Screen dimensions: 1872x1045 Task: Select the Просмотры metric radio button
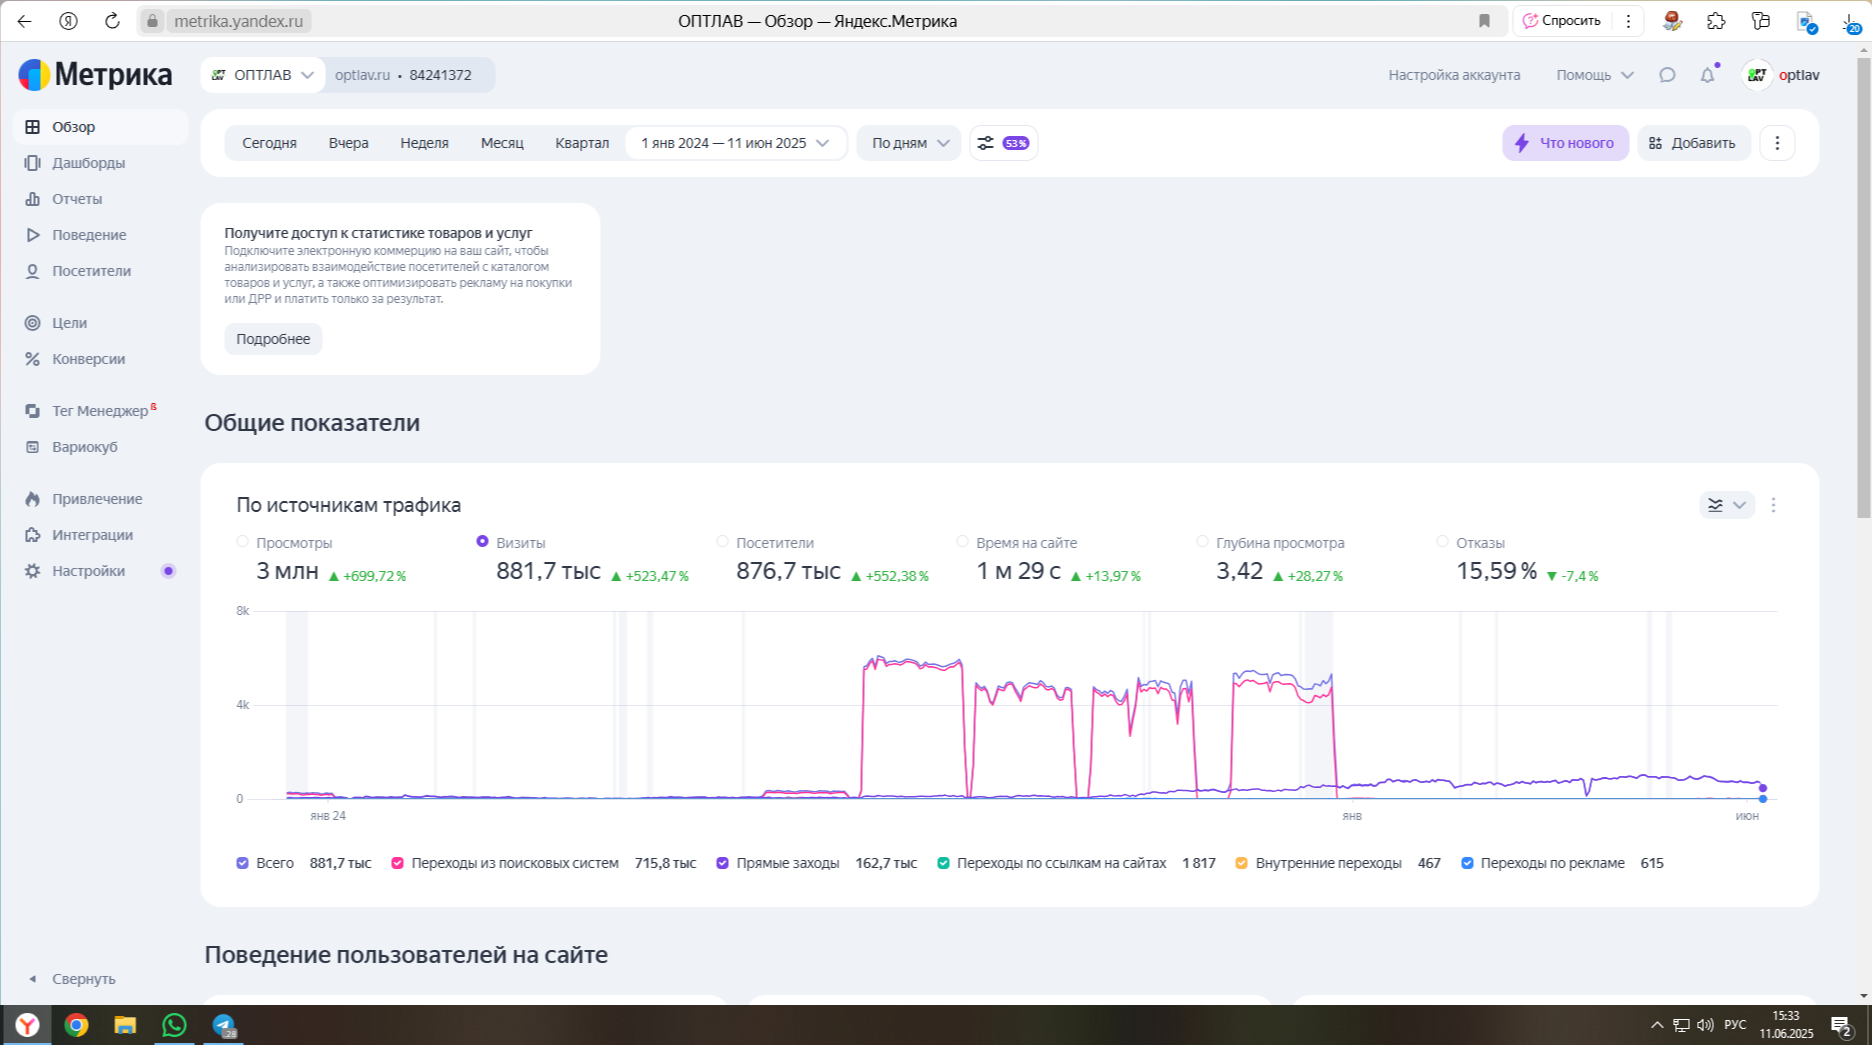tap(242, 542)
